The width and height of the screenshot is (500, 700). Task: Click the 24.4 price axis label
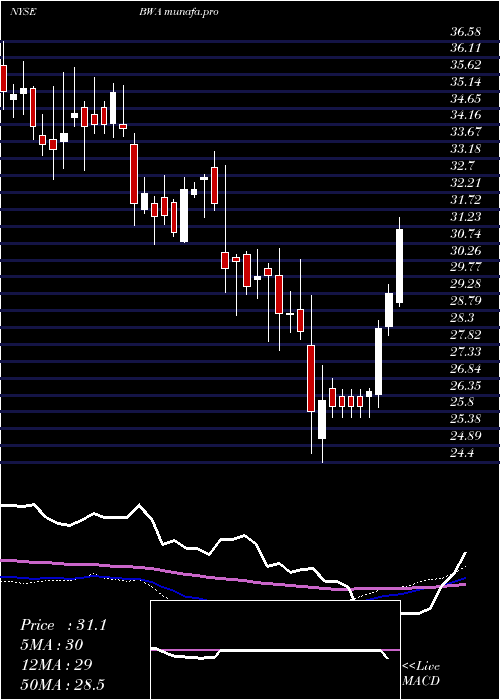pyautogui.click(x=462, y=453)
